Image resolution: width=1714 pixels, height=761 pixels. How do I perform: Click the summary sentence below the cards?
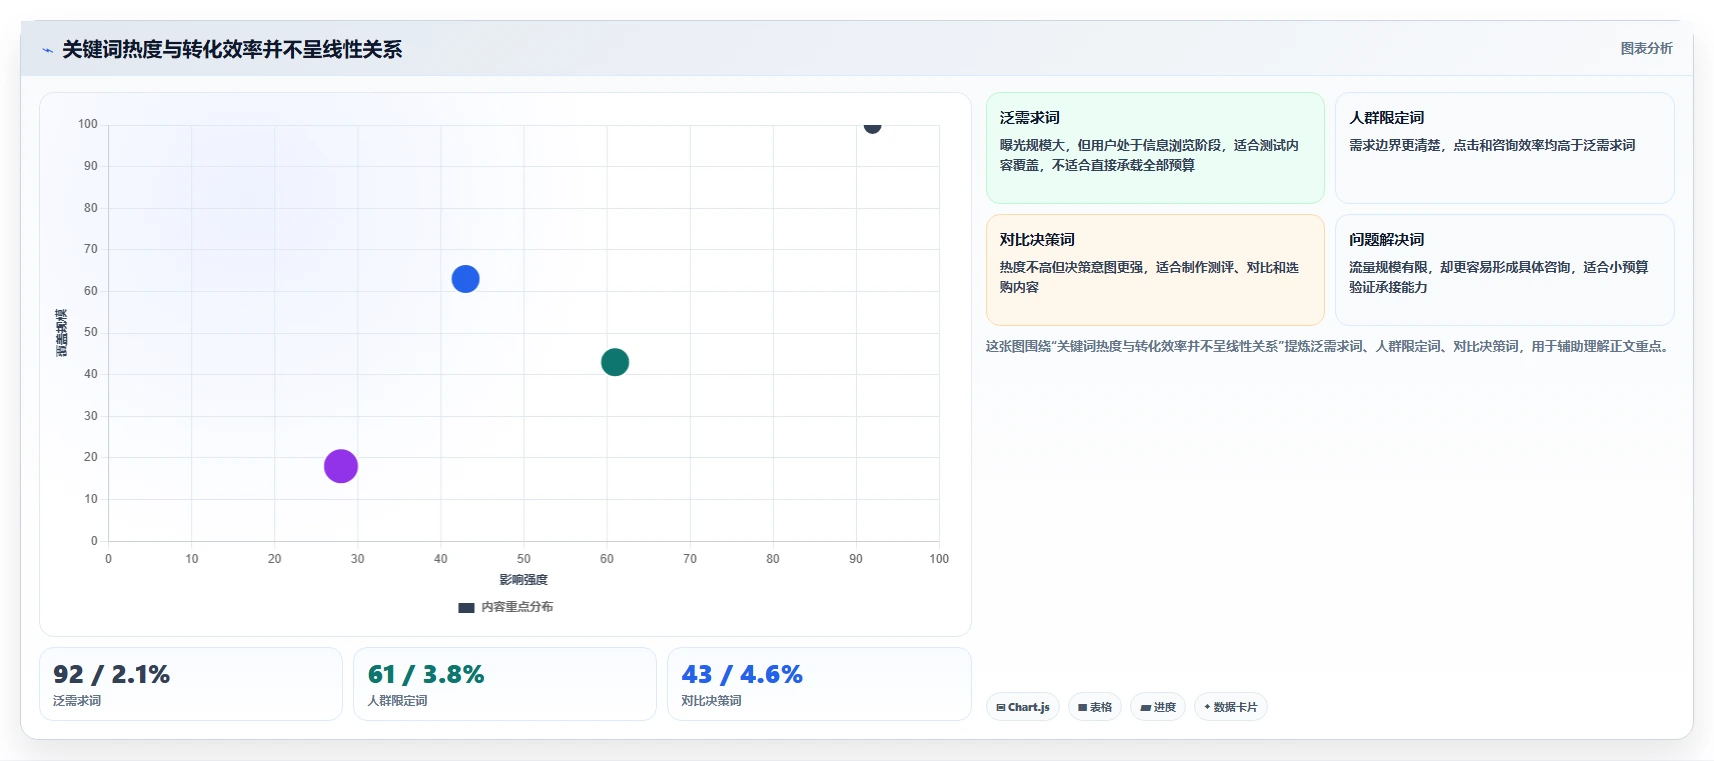pos(1329,347)
